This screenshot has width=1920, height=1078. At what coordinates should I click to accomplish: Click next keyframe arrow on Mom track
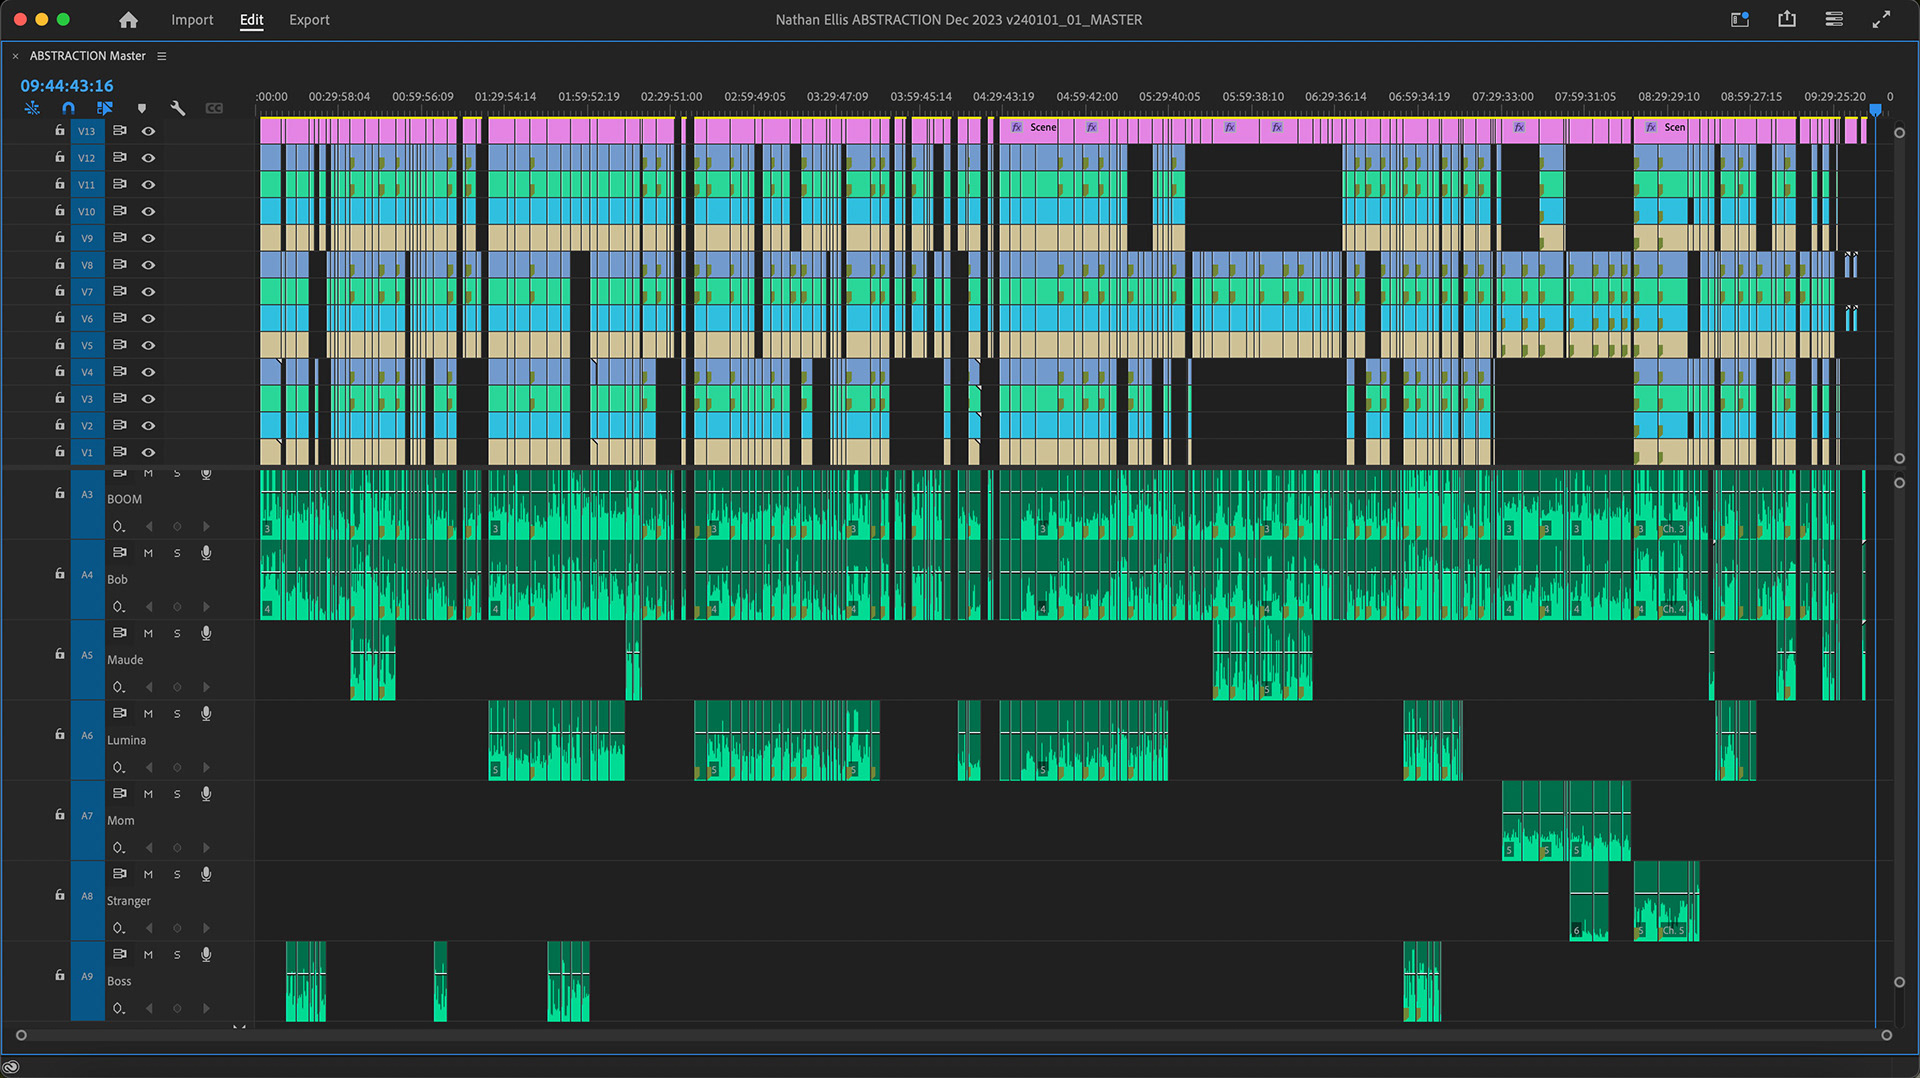pyautogui.click(x=206, y=847)
